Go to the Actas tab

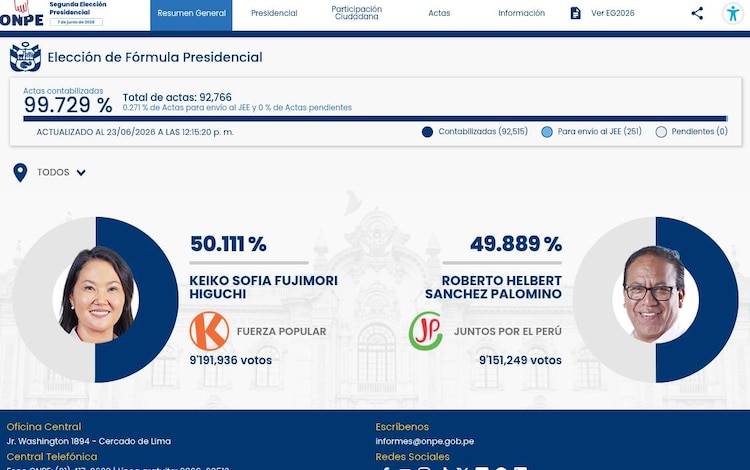click(x=439, y=13)
